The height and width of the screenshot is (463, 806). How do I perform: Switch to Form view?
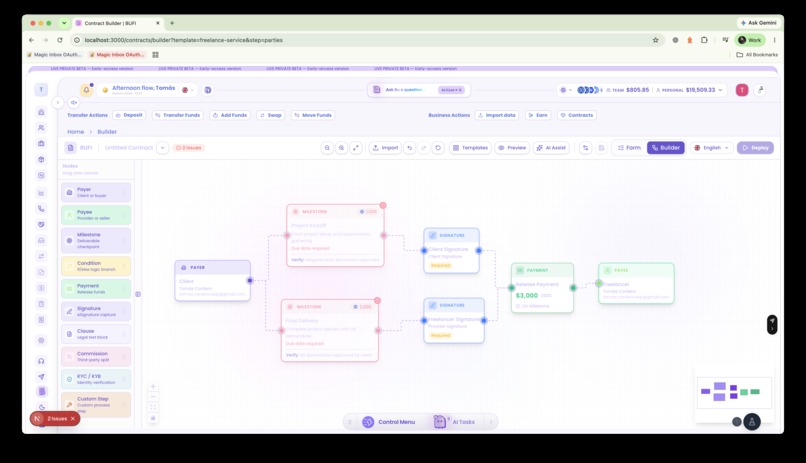click(629, 147)
